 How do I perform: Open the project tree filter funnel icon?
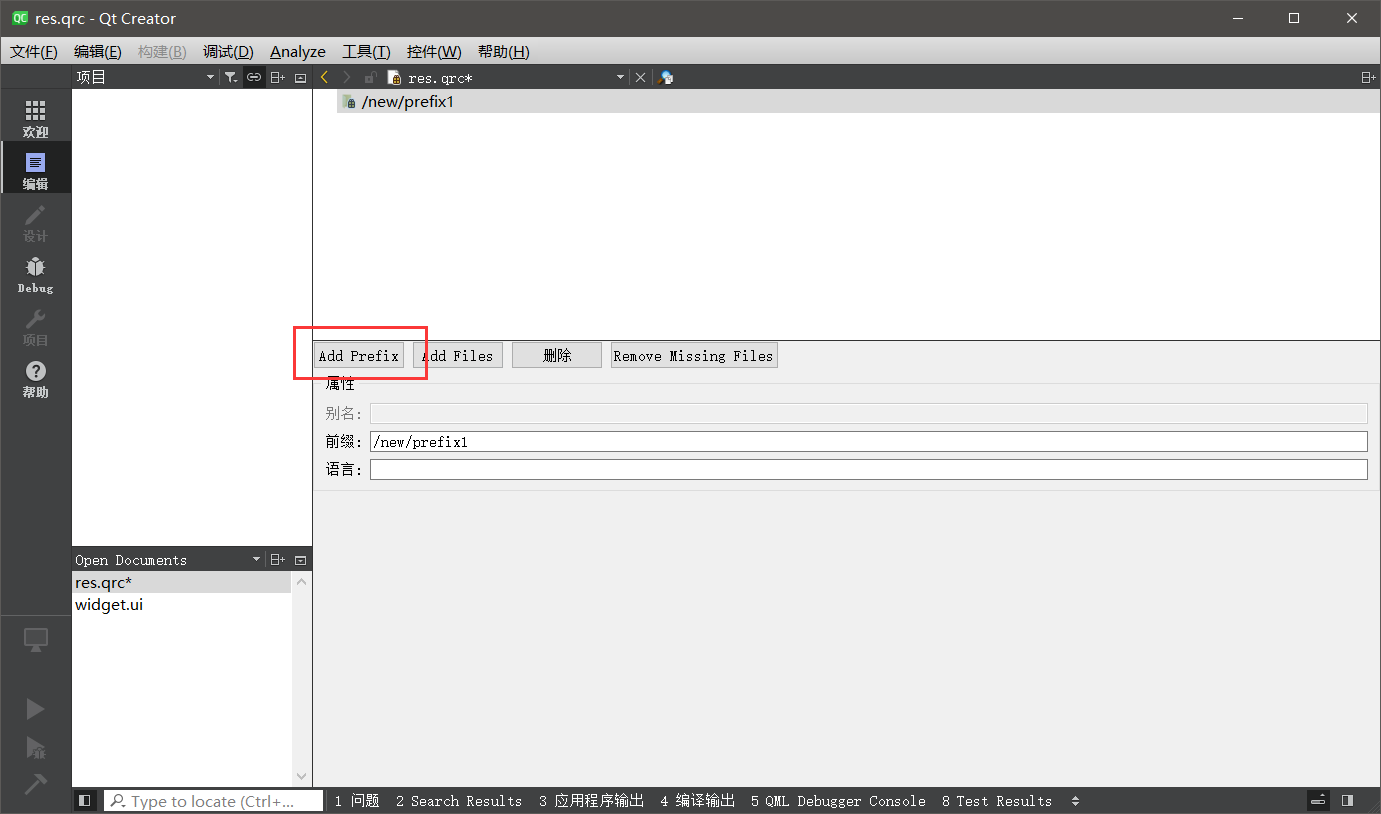[231, 77]
